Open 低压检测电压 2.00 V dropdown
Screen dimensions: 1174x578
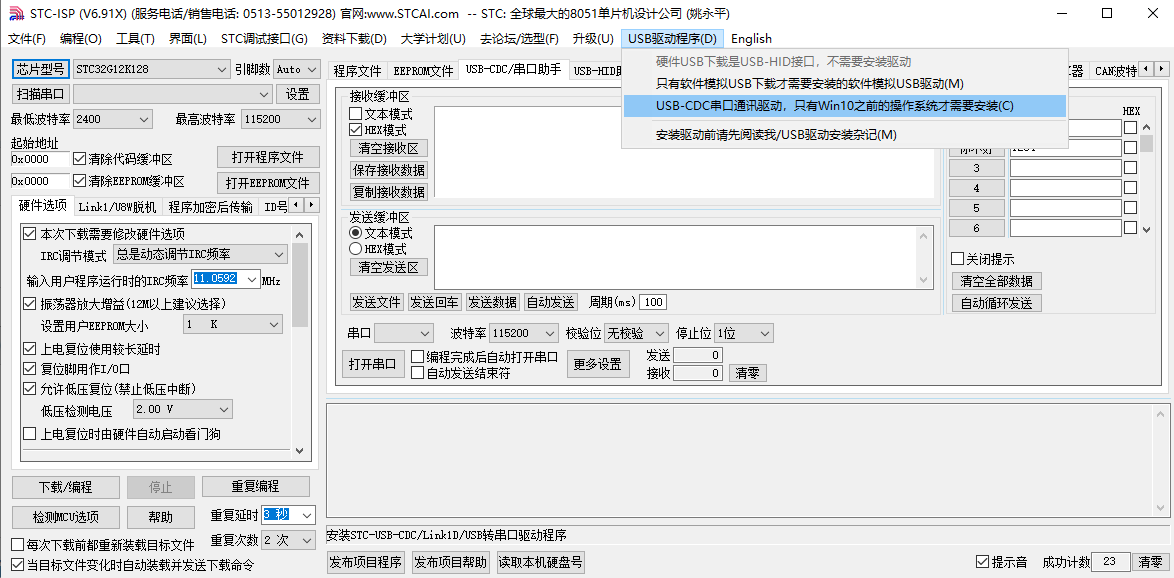point(183,410)
